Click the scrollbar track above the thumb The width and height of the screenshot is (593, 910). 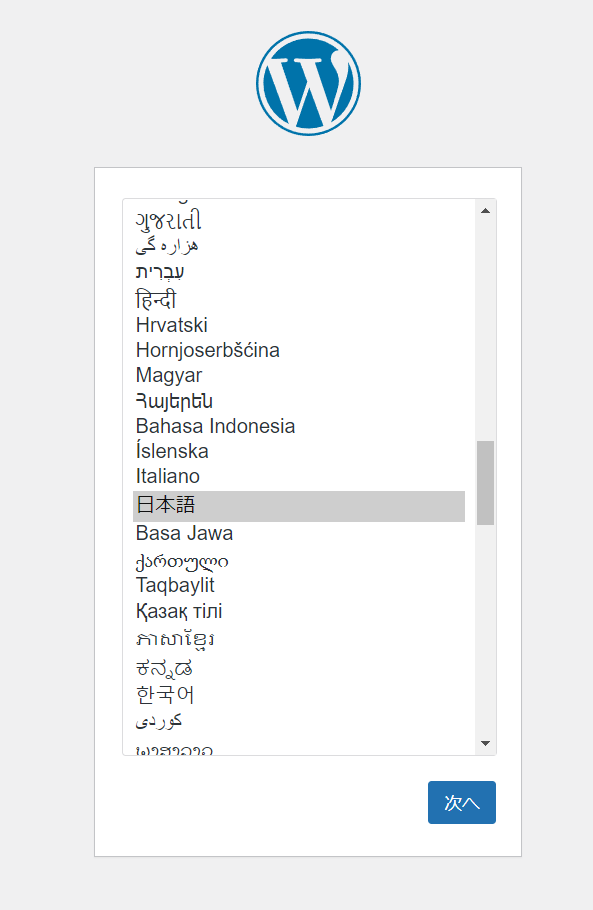[486, 331]
